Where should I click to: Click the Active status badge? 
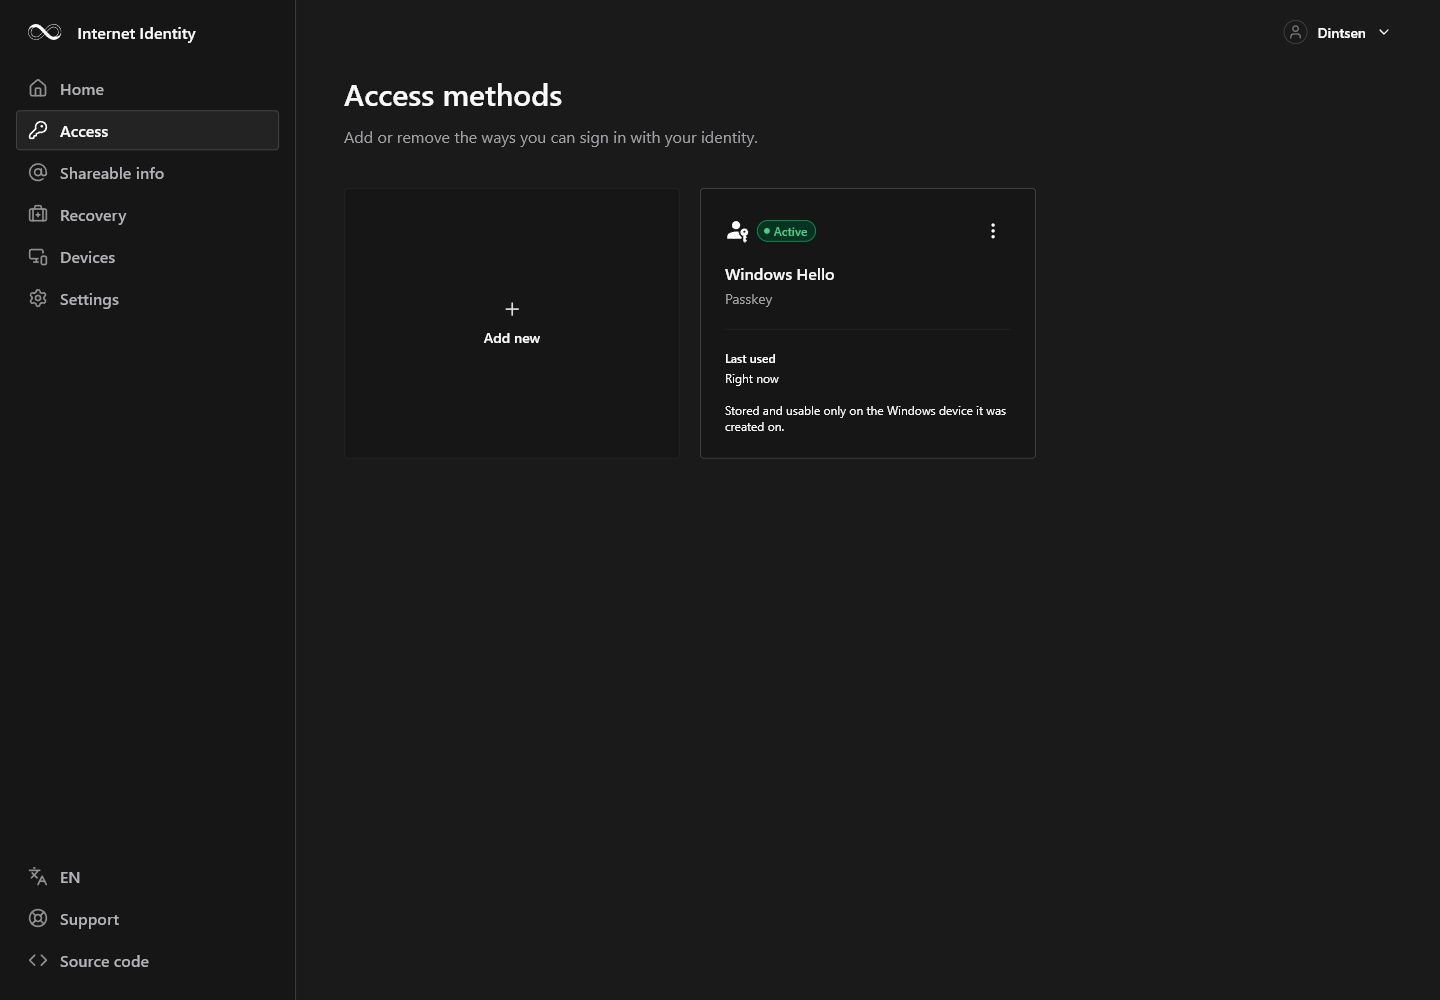click(786, 231)
